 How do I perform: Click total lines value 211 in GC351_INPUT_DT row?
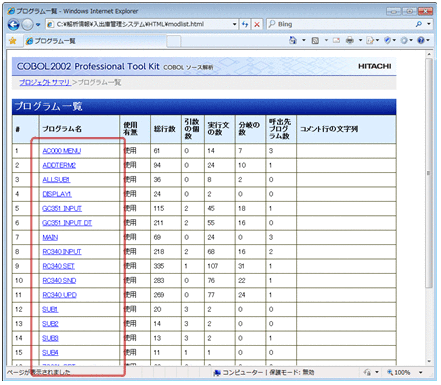coord(158,223)
